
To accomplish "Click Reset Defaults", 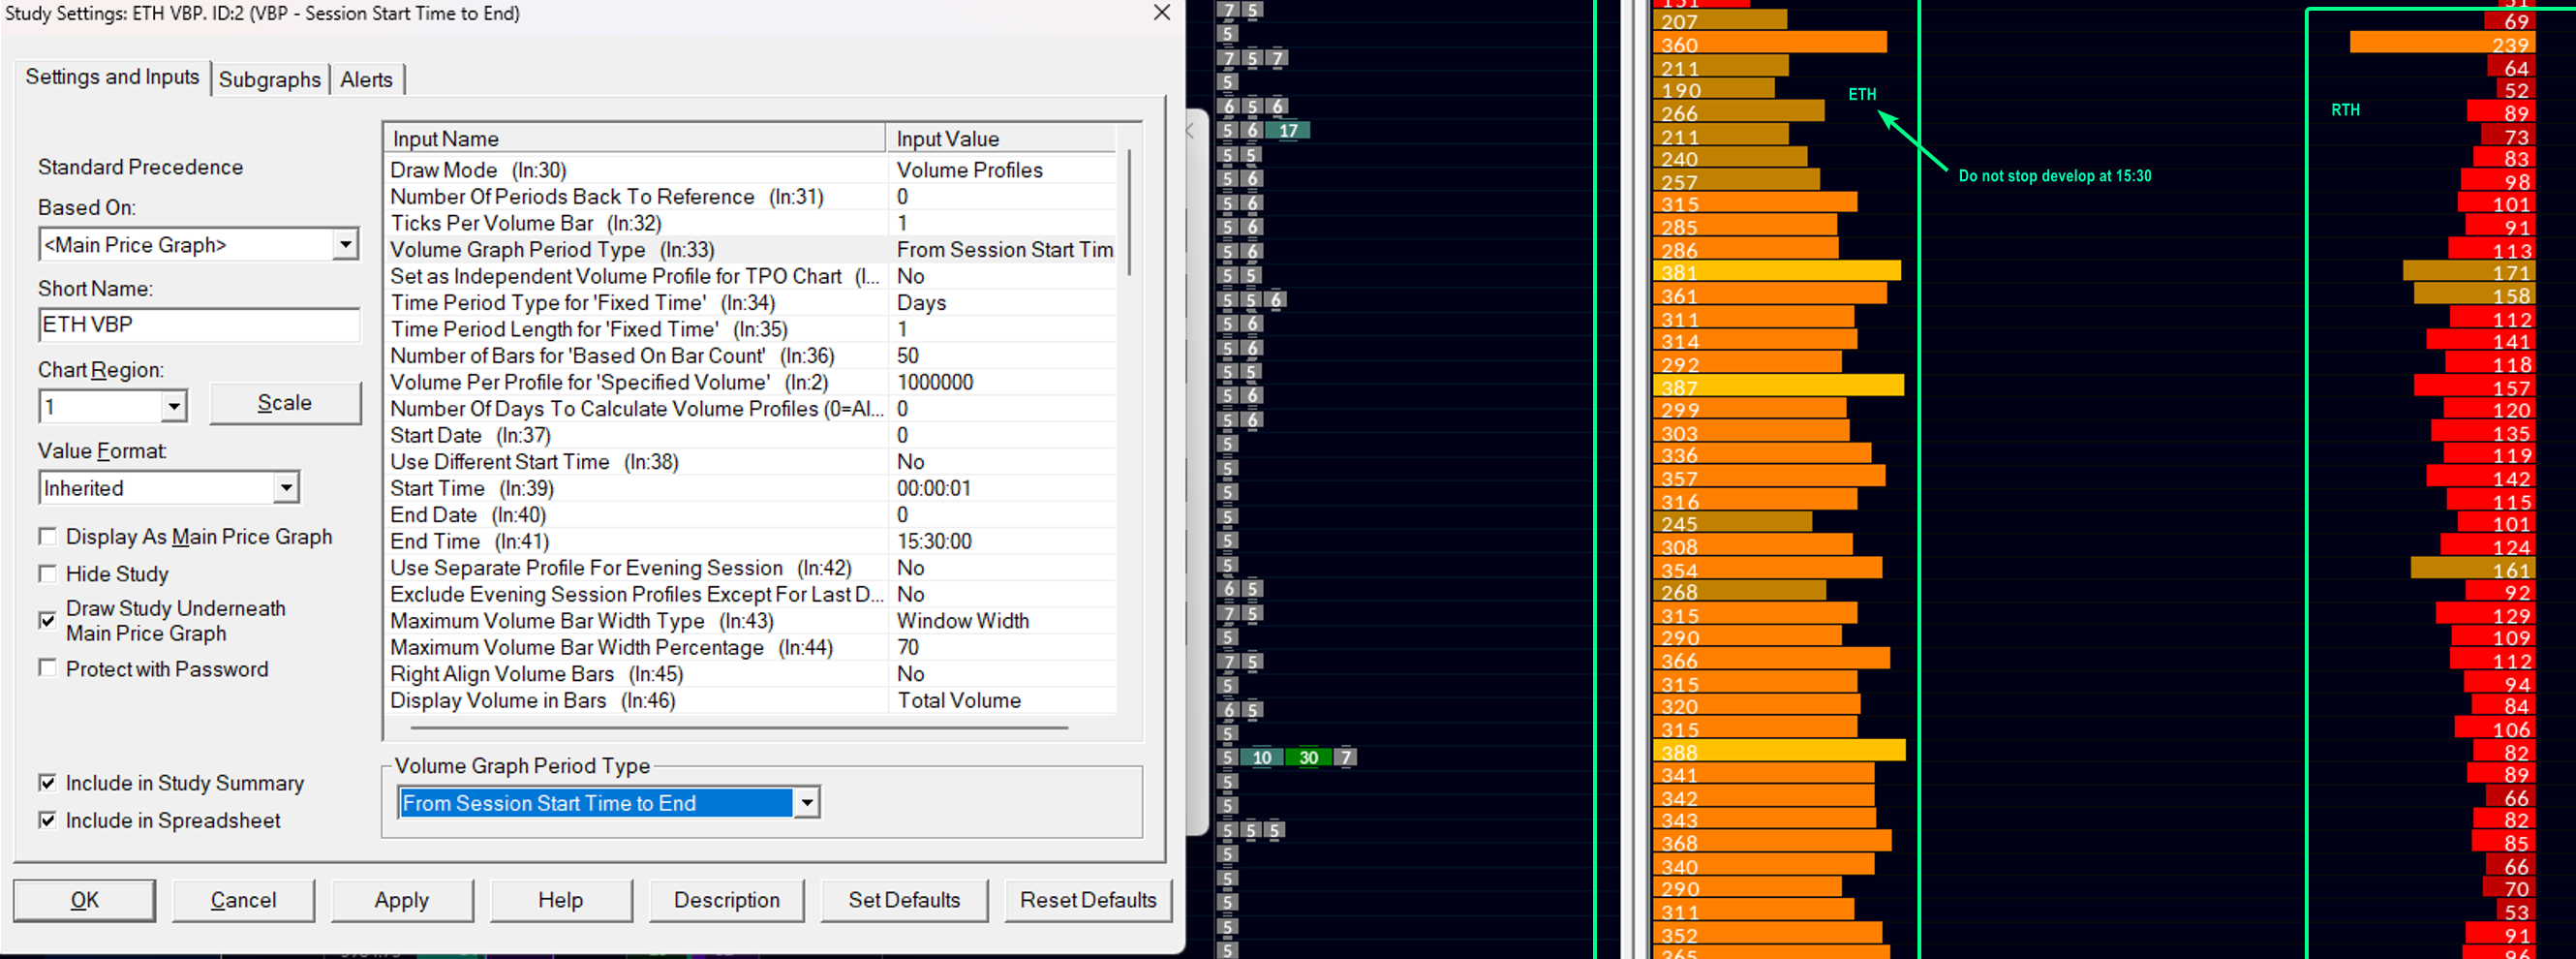I will tap(1088, 900).
